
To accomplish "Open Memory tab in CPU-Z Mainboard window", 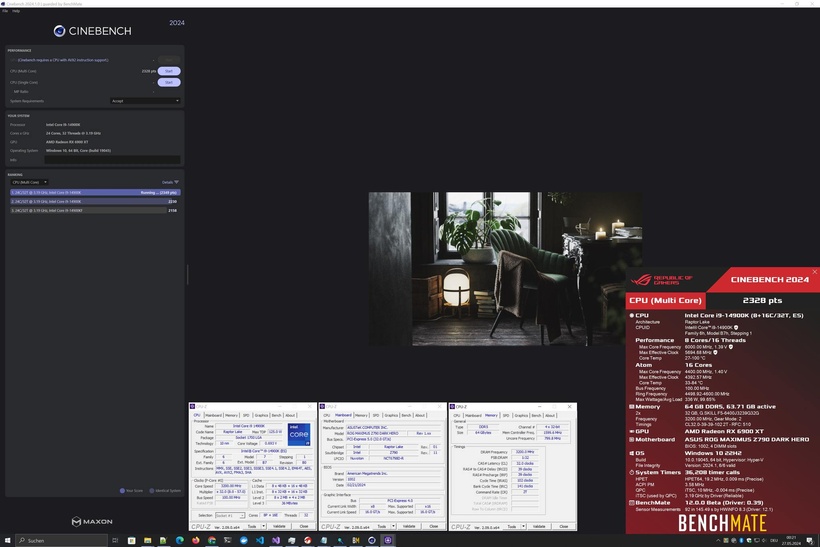I will [361, 415].
